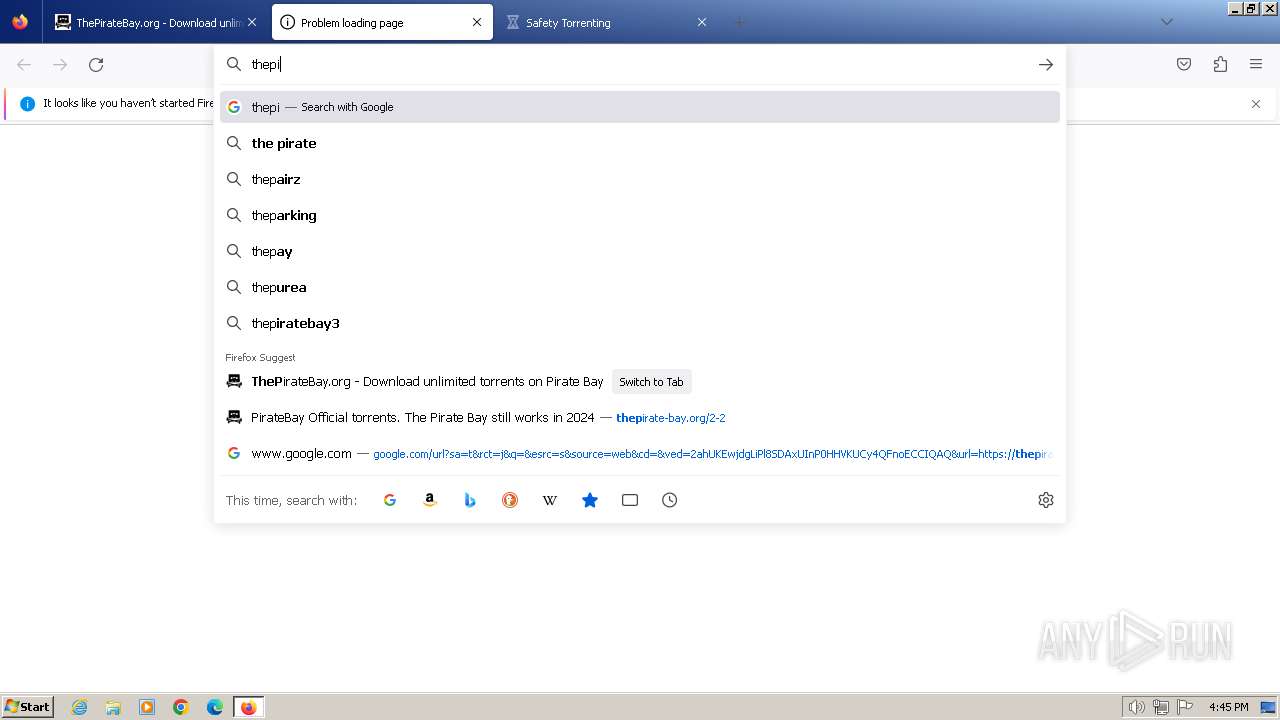Open the Windows Start menu
Screen dimensions: 1280x720
28,707
